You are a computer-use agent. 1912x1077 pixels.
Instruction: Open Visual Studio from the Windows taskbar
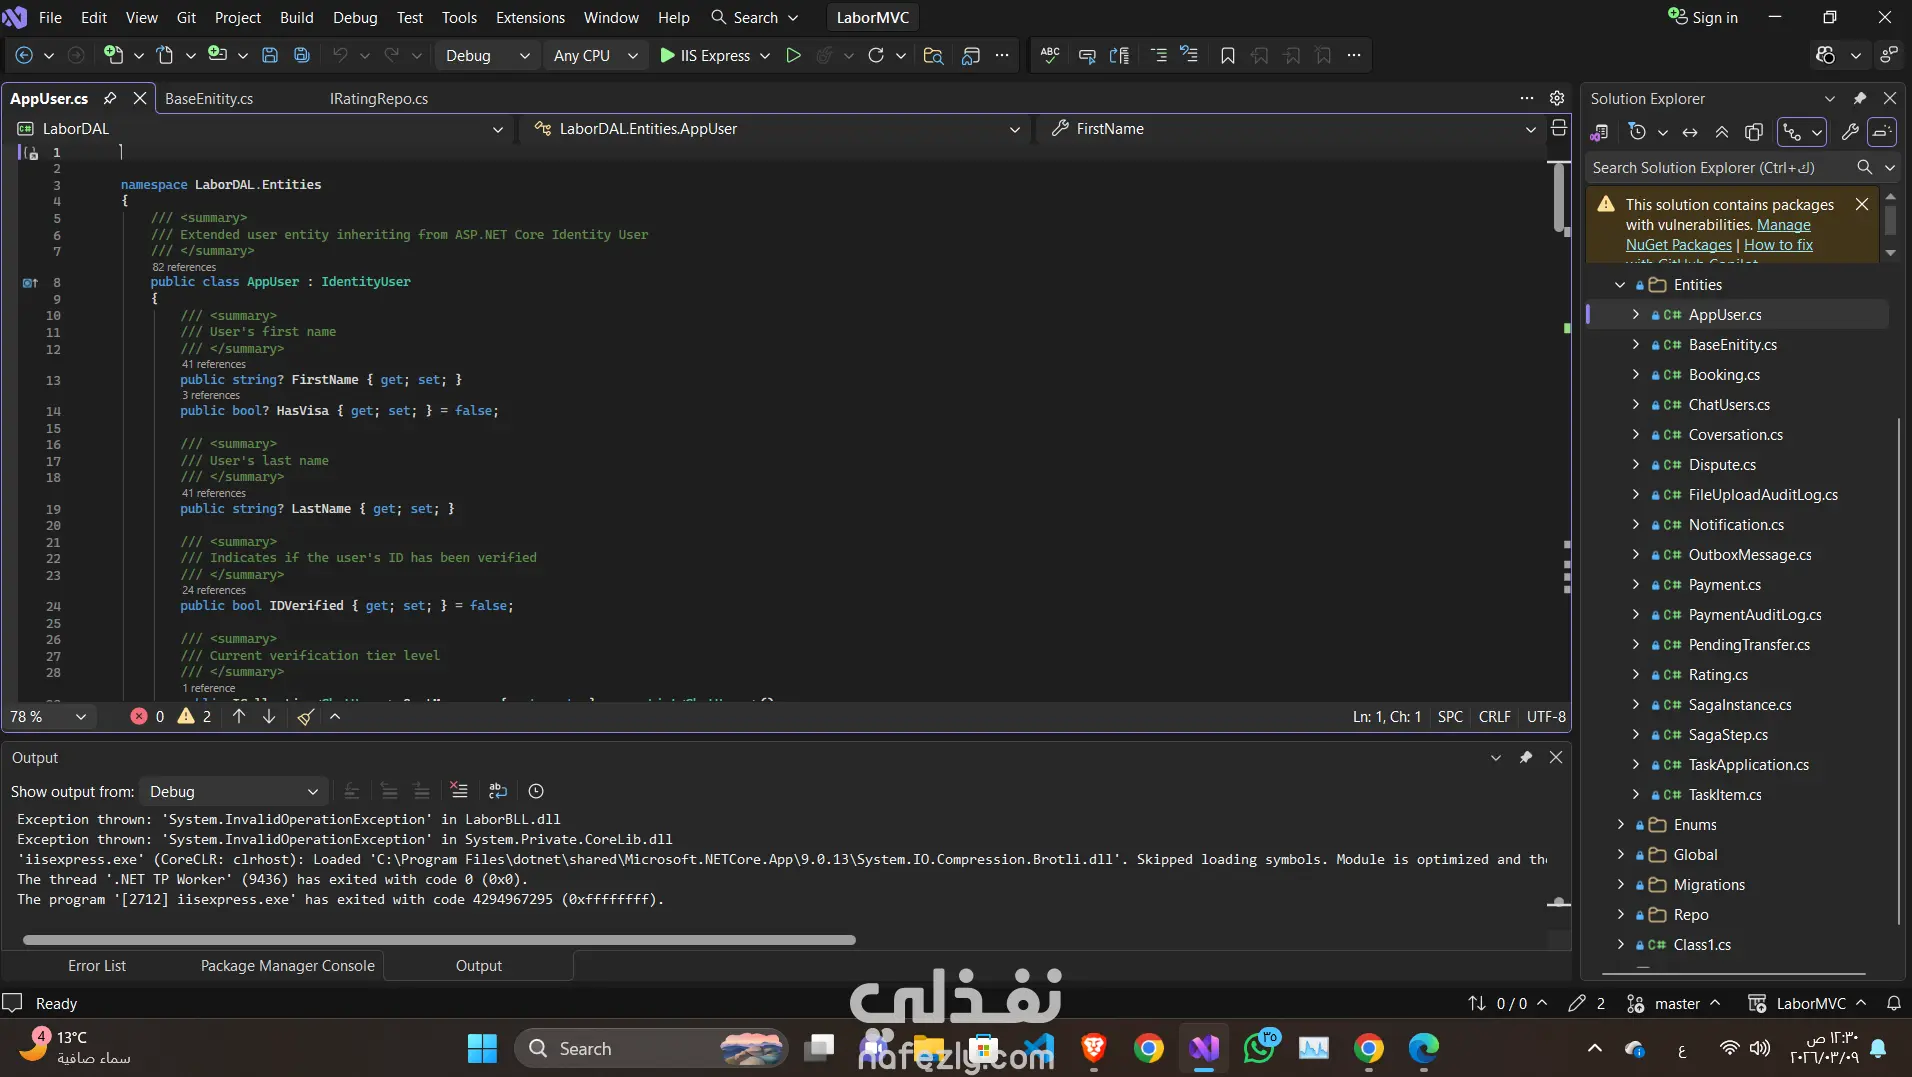click(x=1204, y=1048)
